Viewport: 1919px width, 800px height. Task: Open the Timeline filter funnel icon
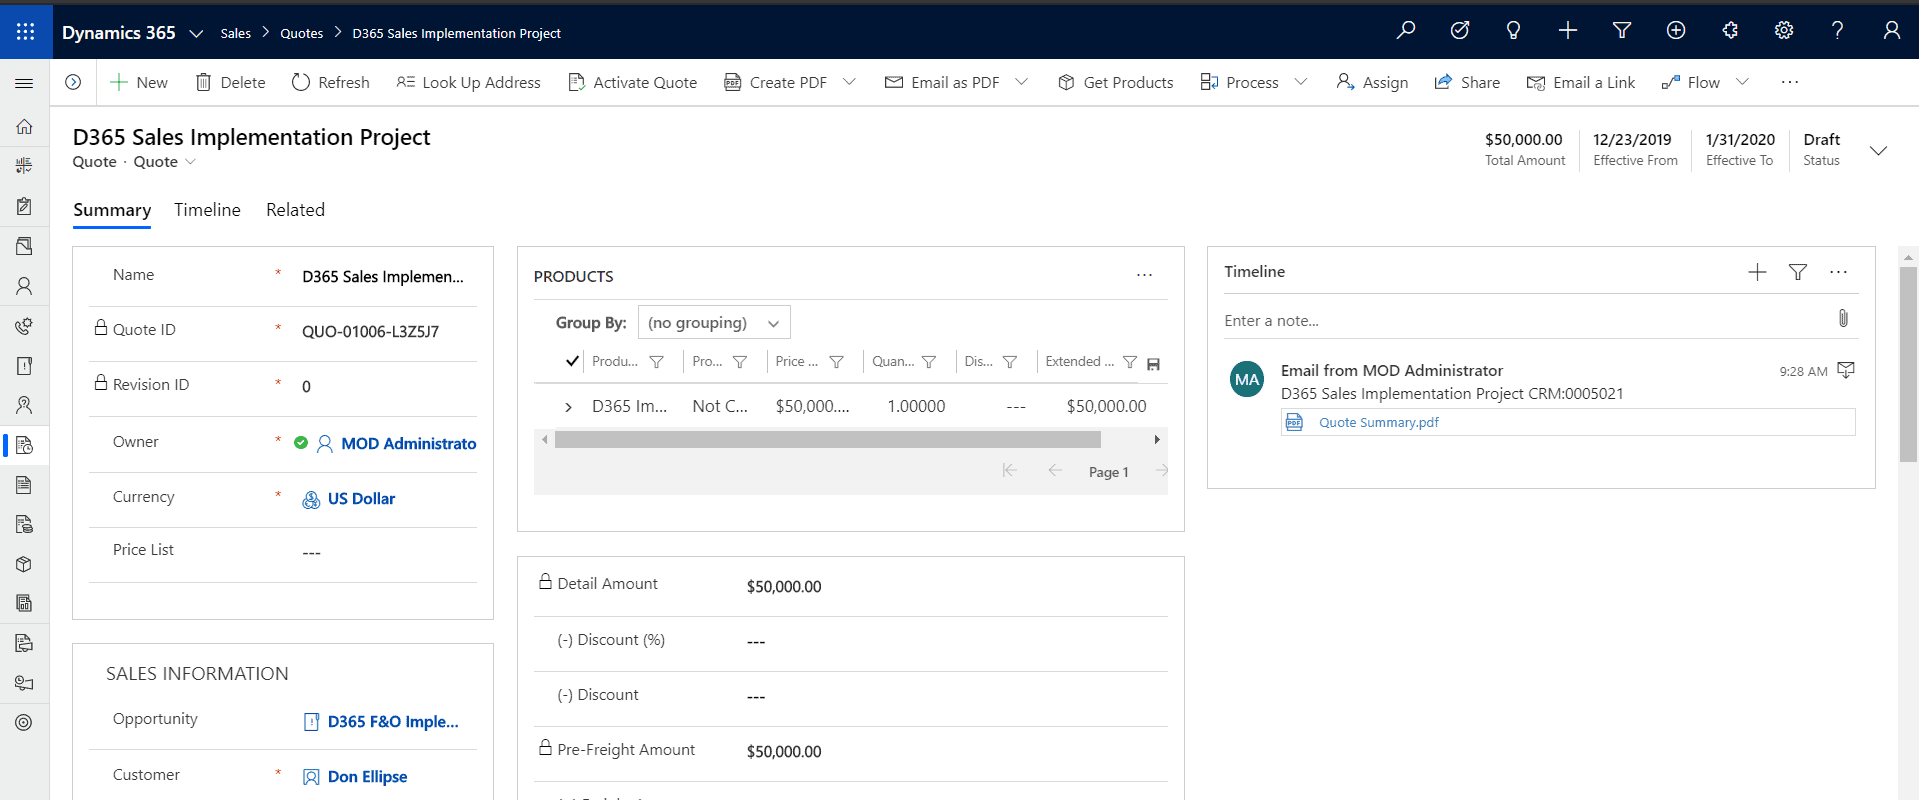click(1797, 272)
